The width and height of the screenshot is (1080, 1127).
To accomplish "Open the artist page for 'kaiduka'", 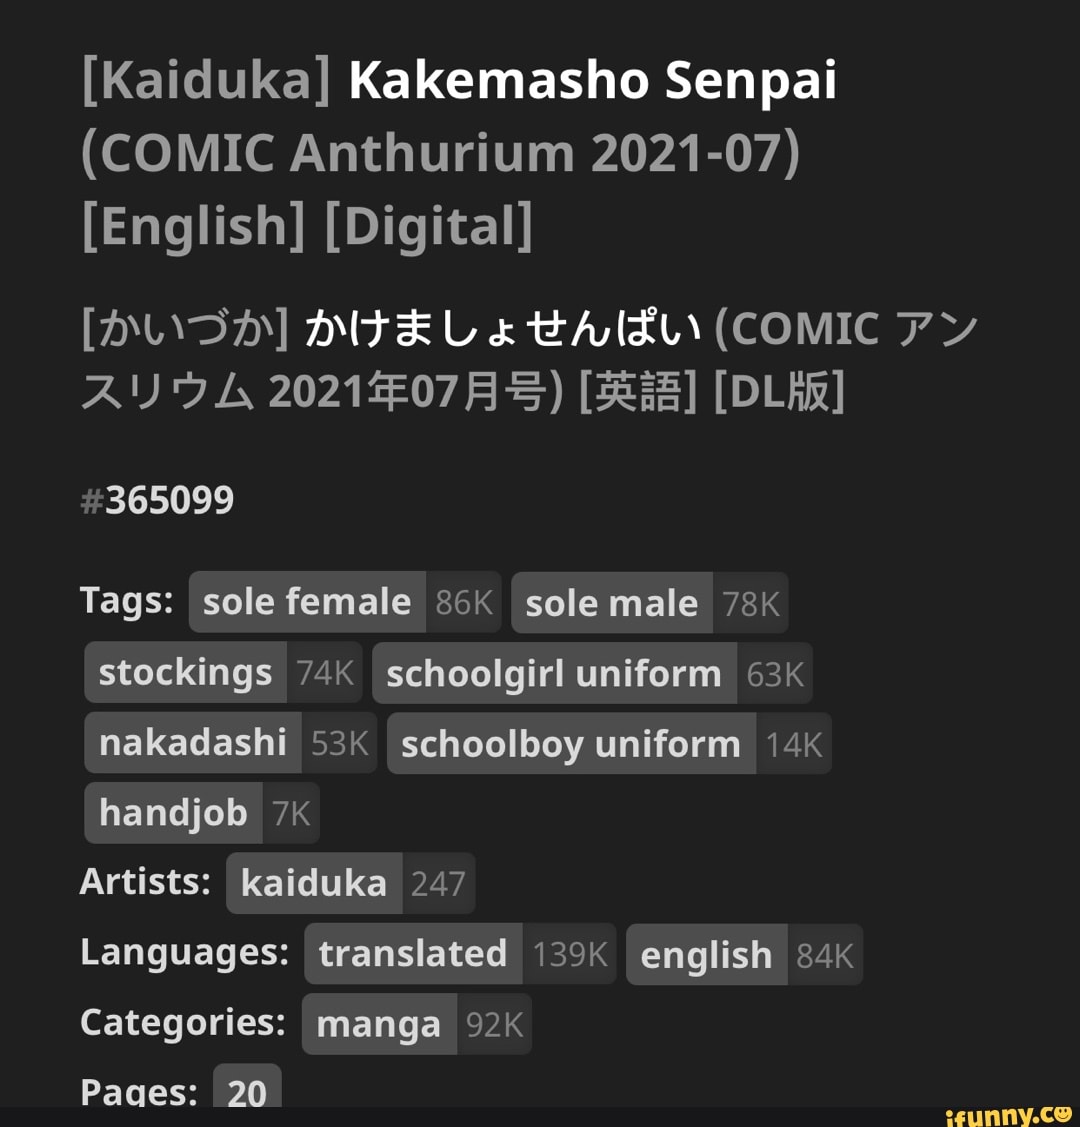I will point(314,883).
